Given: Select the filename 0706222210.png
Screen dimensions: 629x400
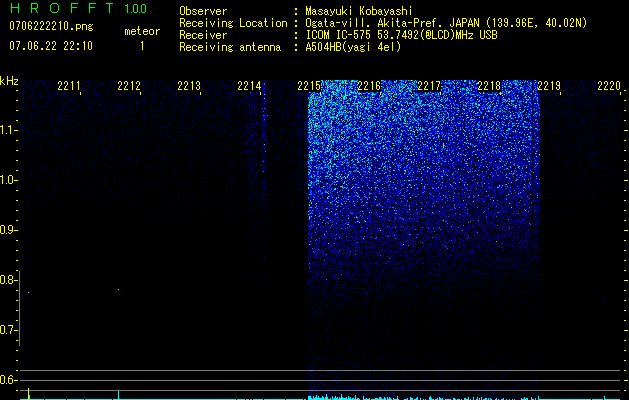Looking at the screenshot, I should tap(51, 26).
